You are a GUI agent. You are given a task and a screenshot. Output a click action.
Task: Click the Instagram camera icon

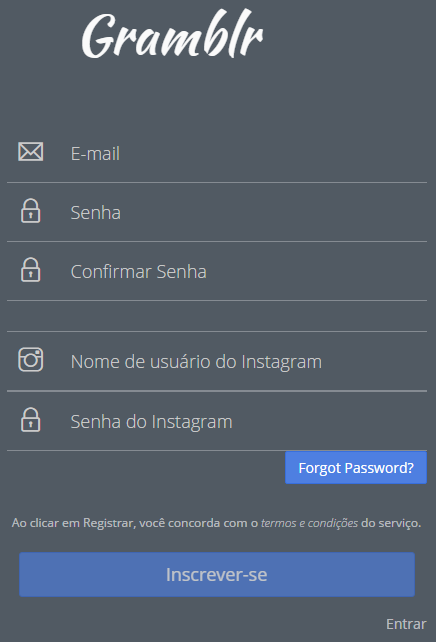pos(31,360)
